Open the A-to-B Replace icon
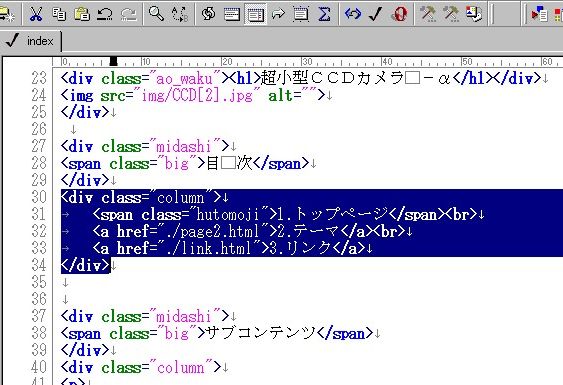The image size is (563, 385). (x=180, y=14)
